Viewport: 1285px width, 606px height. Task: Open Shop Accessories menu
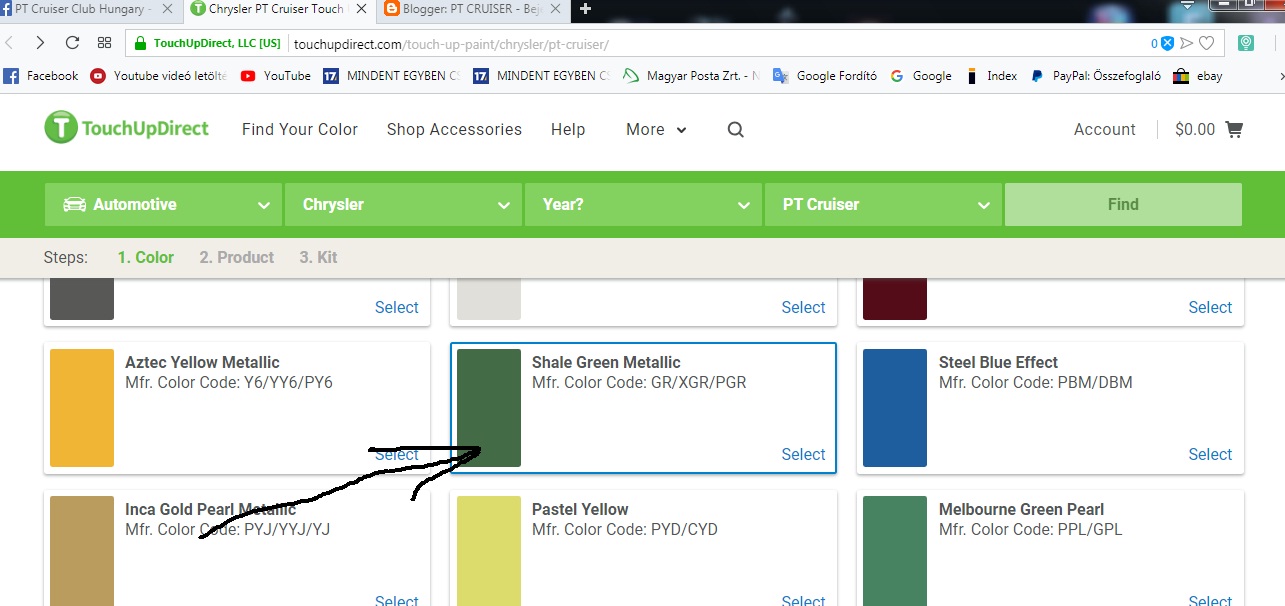click(x=454, y=129)
